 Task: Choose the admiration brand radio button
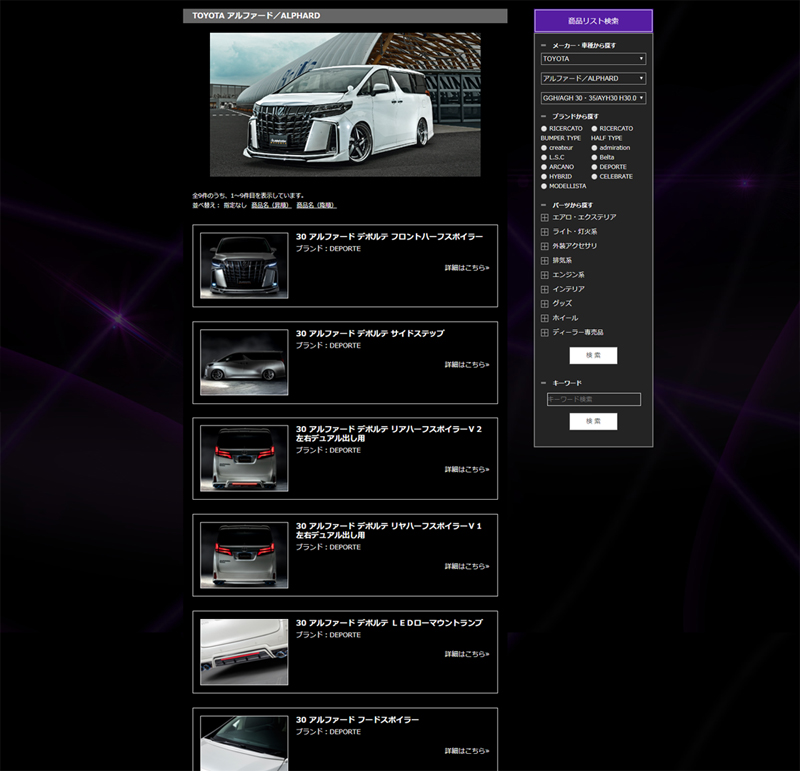pyautogui.click(x=594, y=148)
